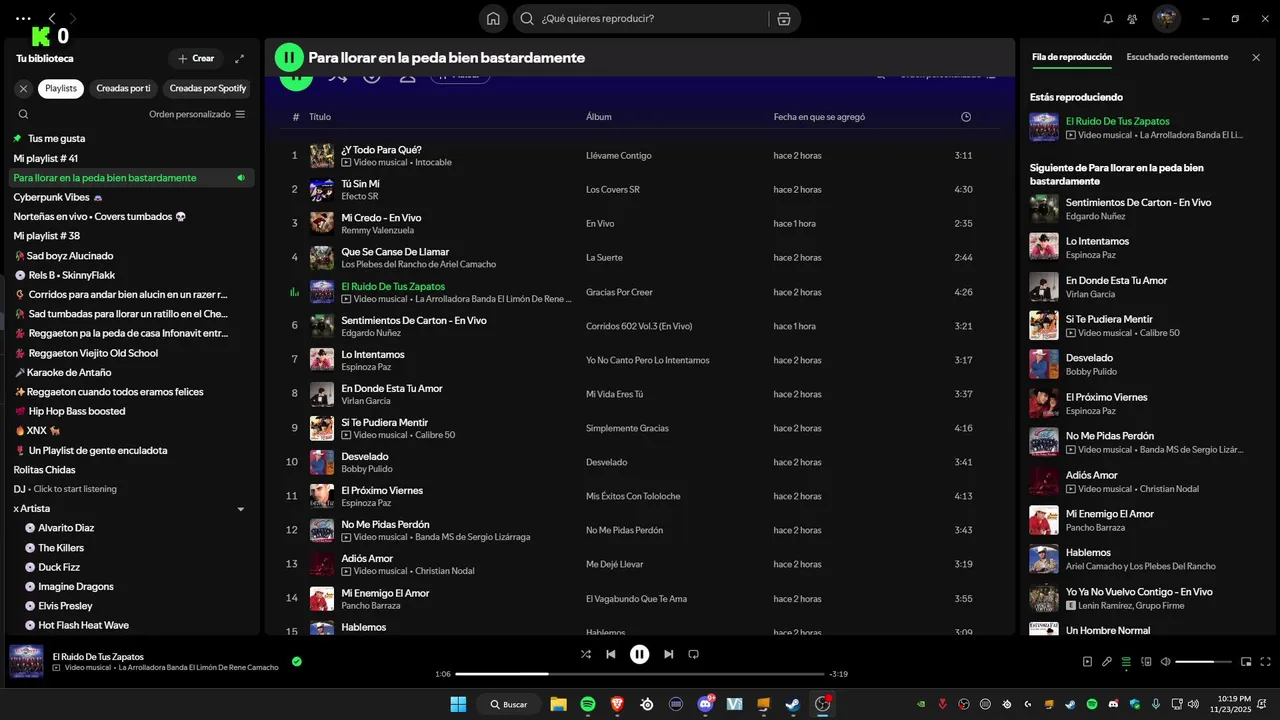Clear the library filter with X
Viewport: 1280px width, 720px height.
24,88
